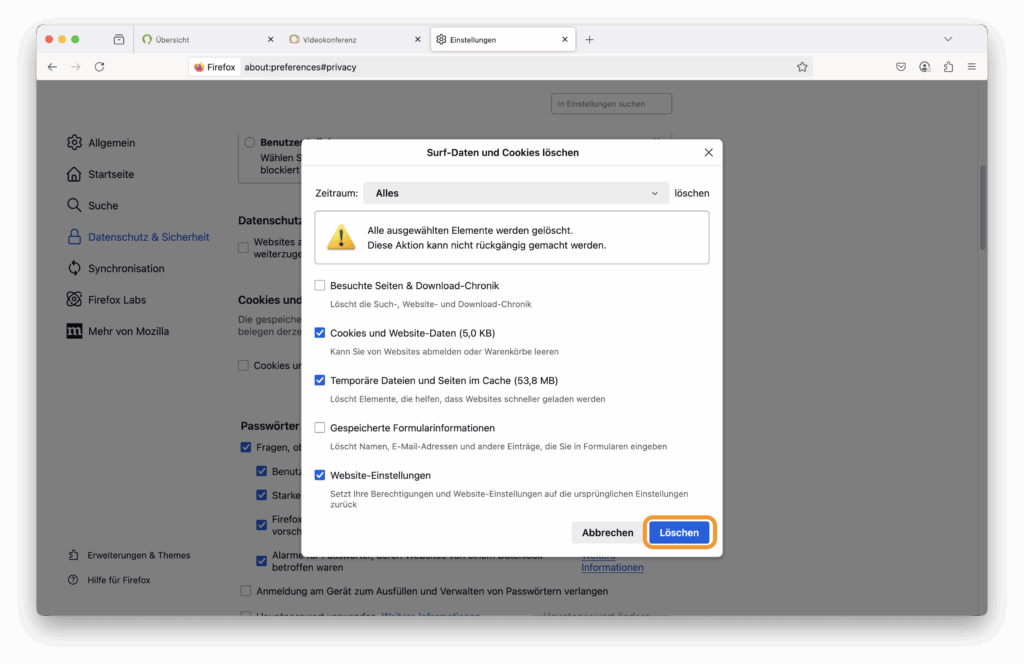Open Allgemein settings category
Screen dimensions: 1024x664
click(101, 142)
